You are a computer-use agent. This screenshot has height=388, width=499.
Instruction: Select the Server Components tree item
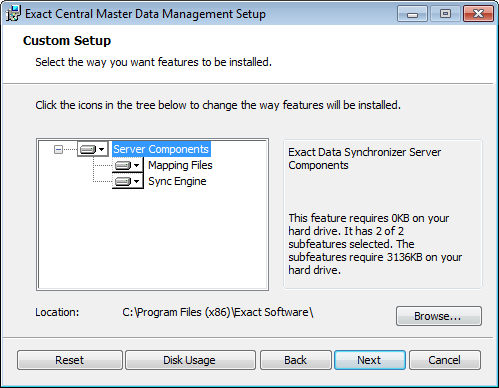(x=161, y=149)
